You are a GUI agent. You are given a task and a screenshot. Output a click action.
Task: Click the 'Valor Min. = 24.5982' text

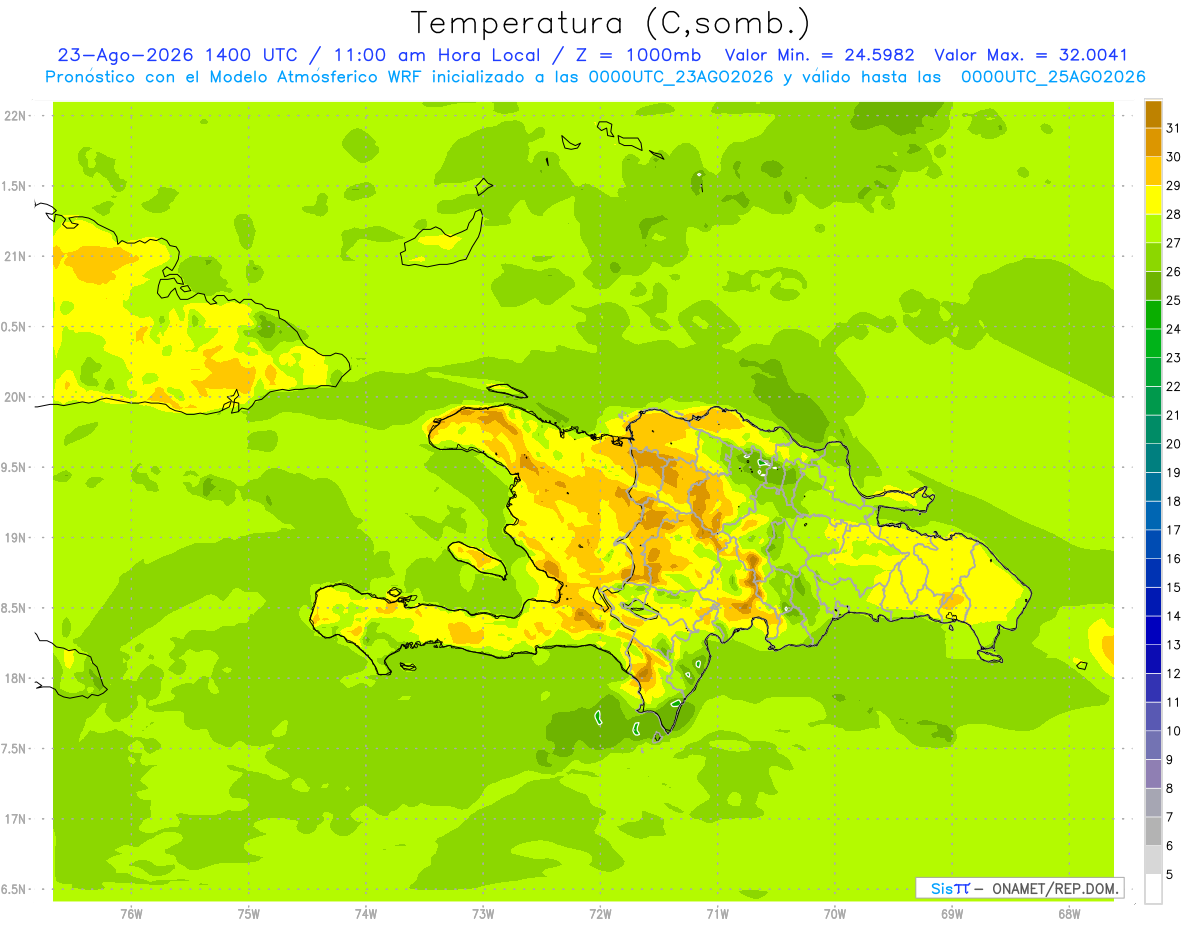pyautogui.click(x=819, y=55)
